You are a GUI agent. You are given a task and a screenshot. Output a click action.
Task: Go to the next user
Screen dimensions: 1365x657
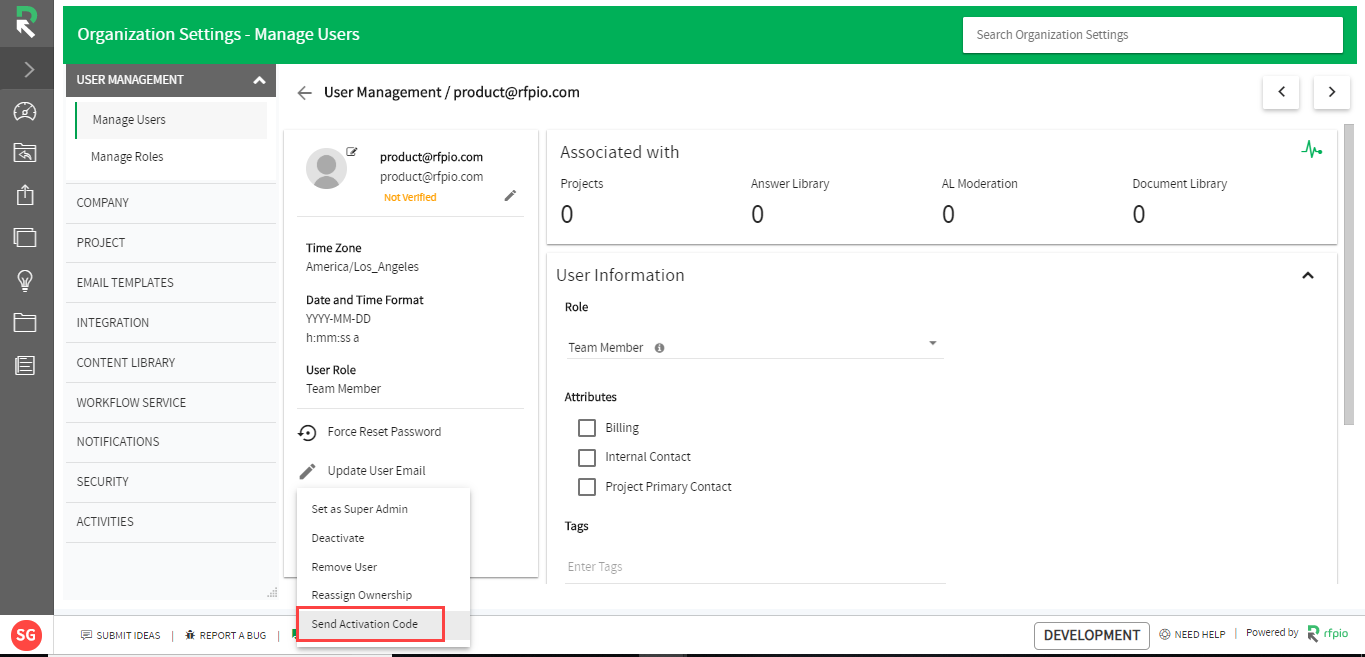[x=1332, y=92]
